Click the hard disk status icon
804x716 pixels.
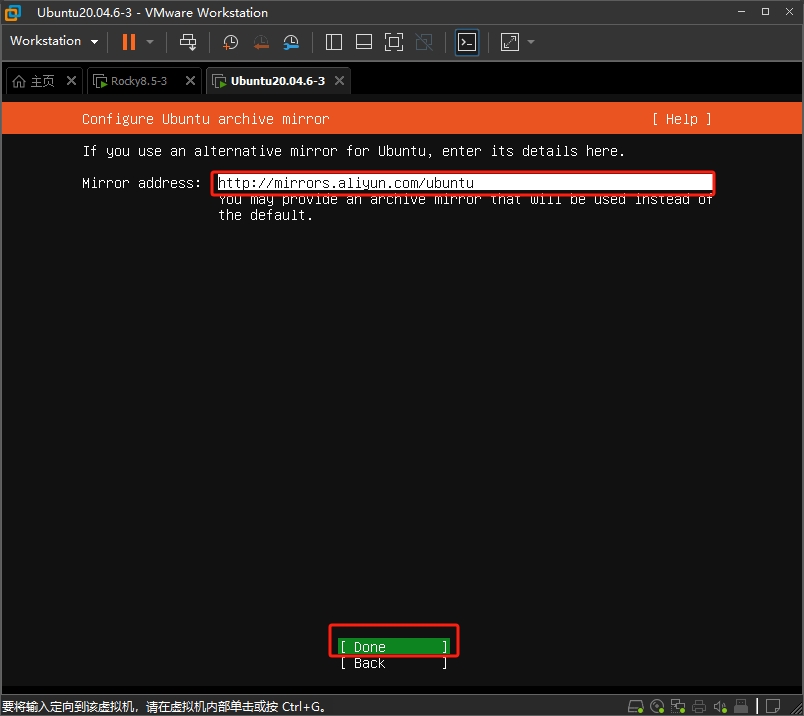coord(636,707)
